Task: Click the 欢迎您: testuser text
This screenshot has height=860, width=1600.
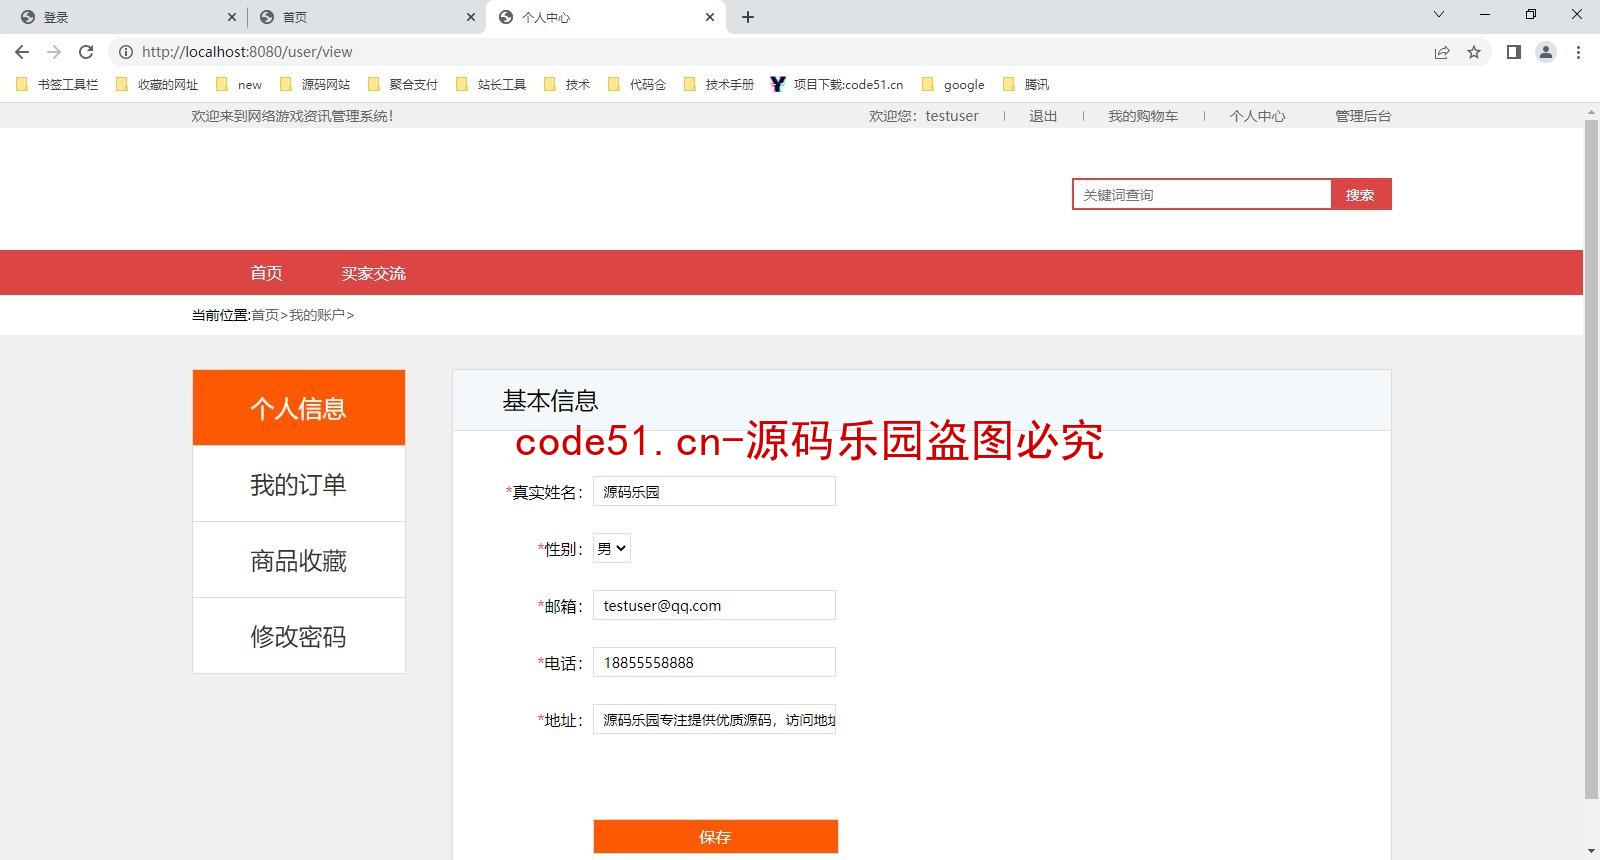Action: (923, 116)
